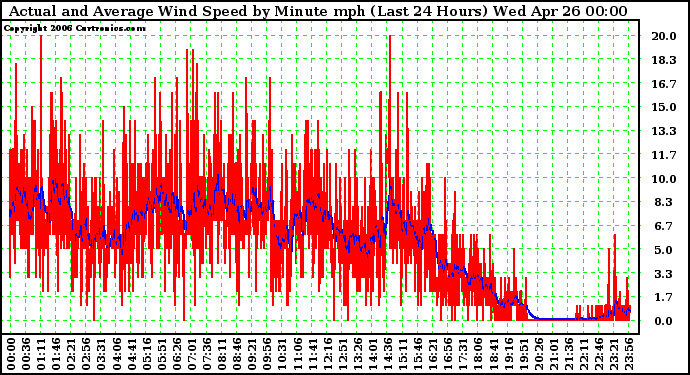Click the 12:51 time label
690x375 pixels.
pos(342,354)
